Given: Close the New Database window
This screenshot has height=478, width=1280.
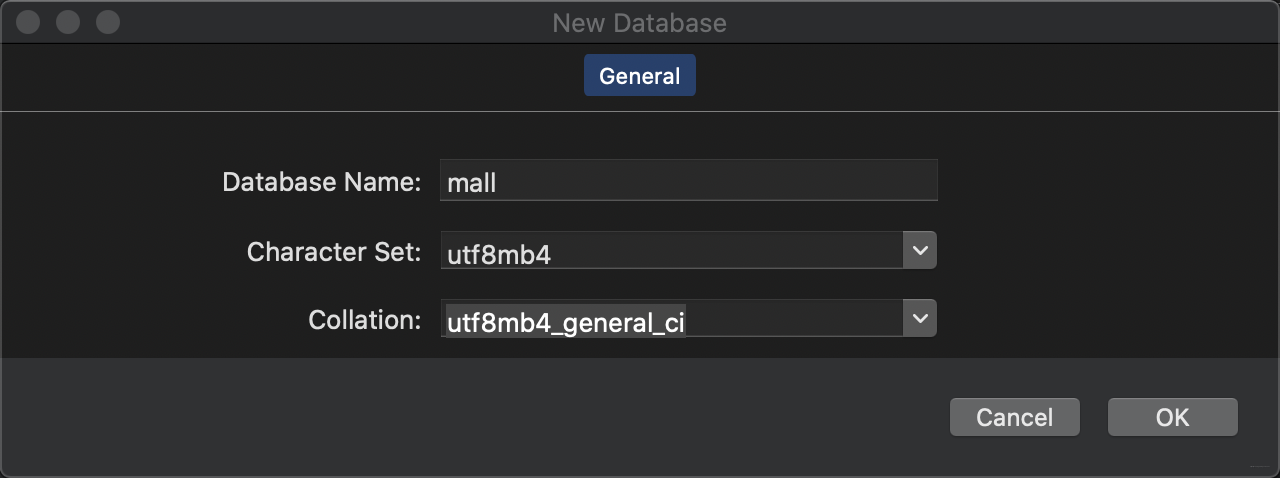Looking at the screenshot, I should coord(29,22).
